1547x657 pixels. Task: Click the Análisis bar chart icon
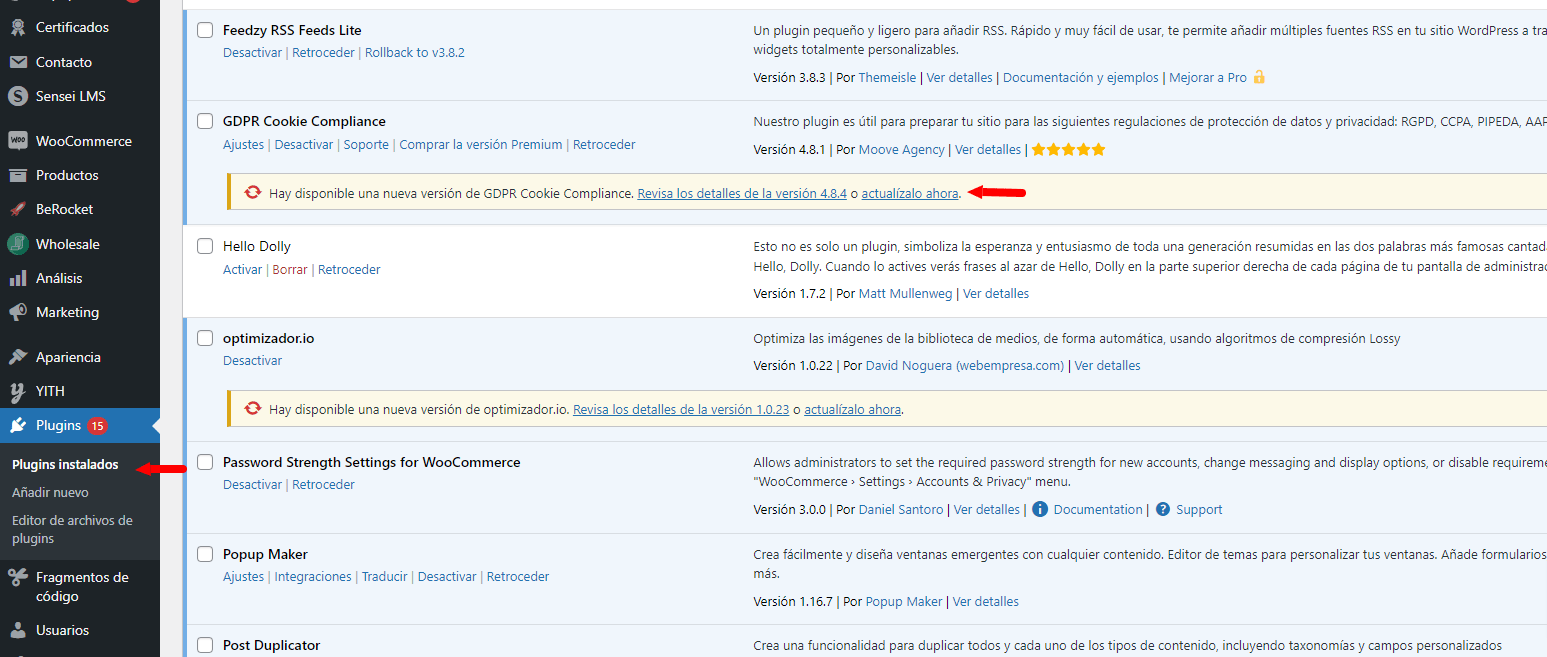click(x=18, y=278)
